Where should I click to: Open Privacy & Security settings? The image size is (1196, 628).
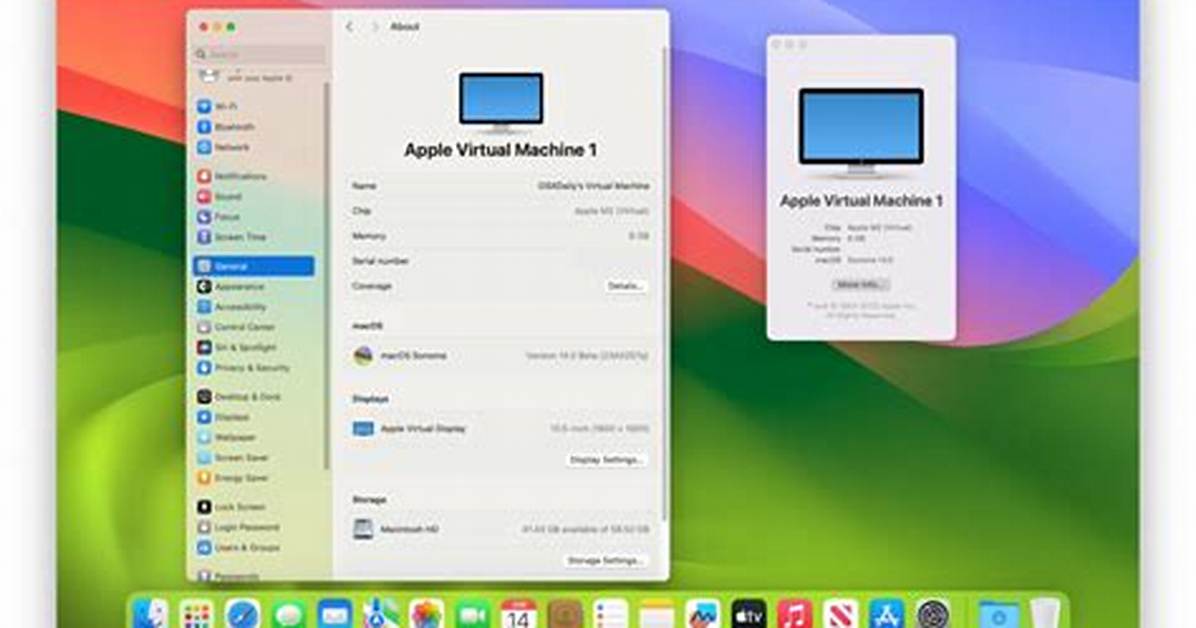(x=243, y=368)
